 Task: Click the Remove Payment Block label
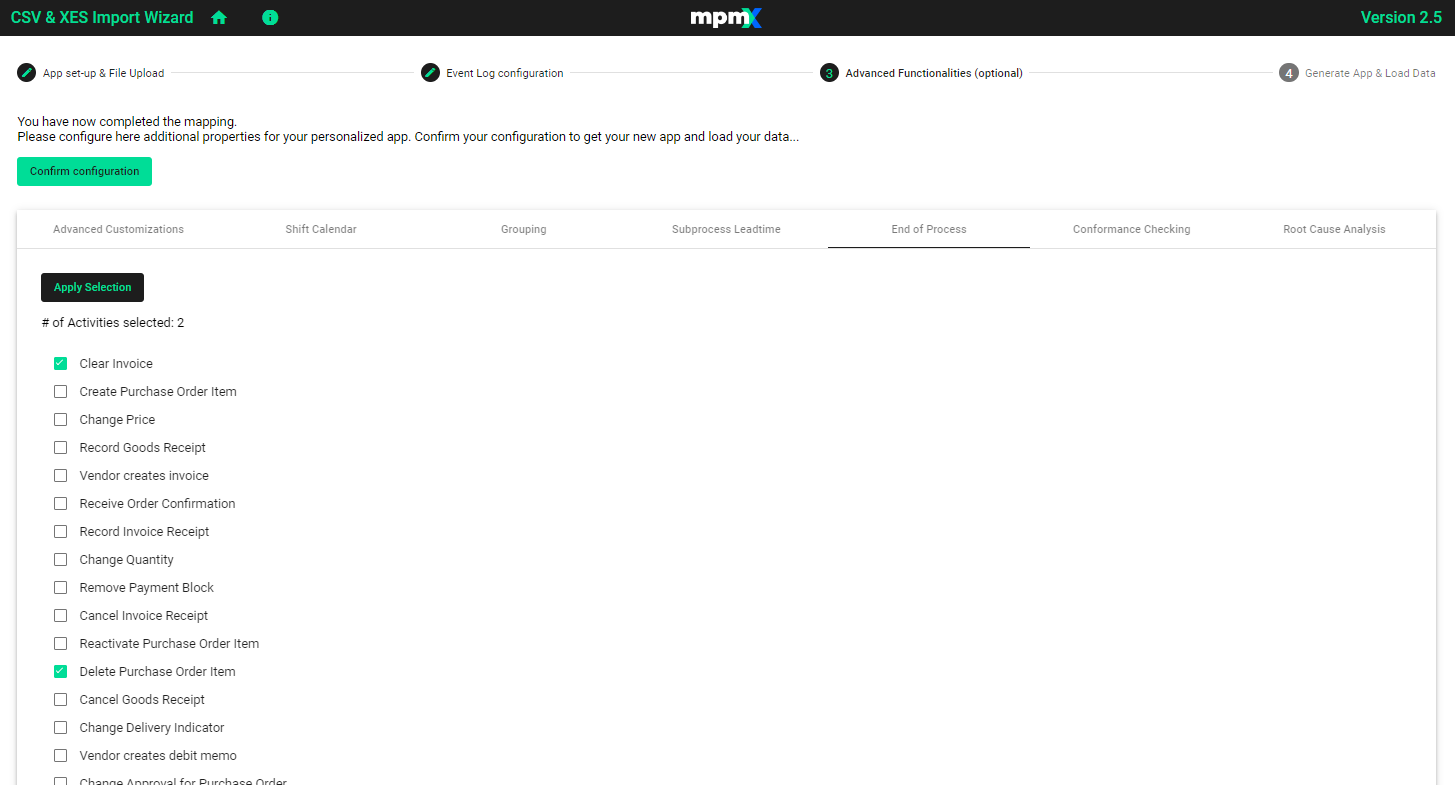click(147, 587)
